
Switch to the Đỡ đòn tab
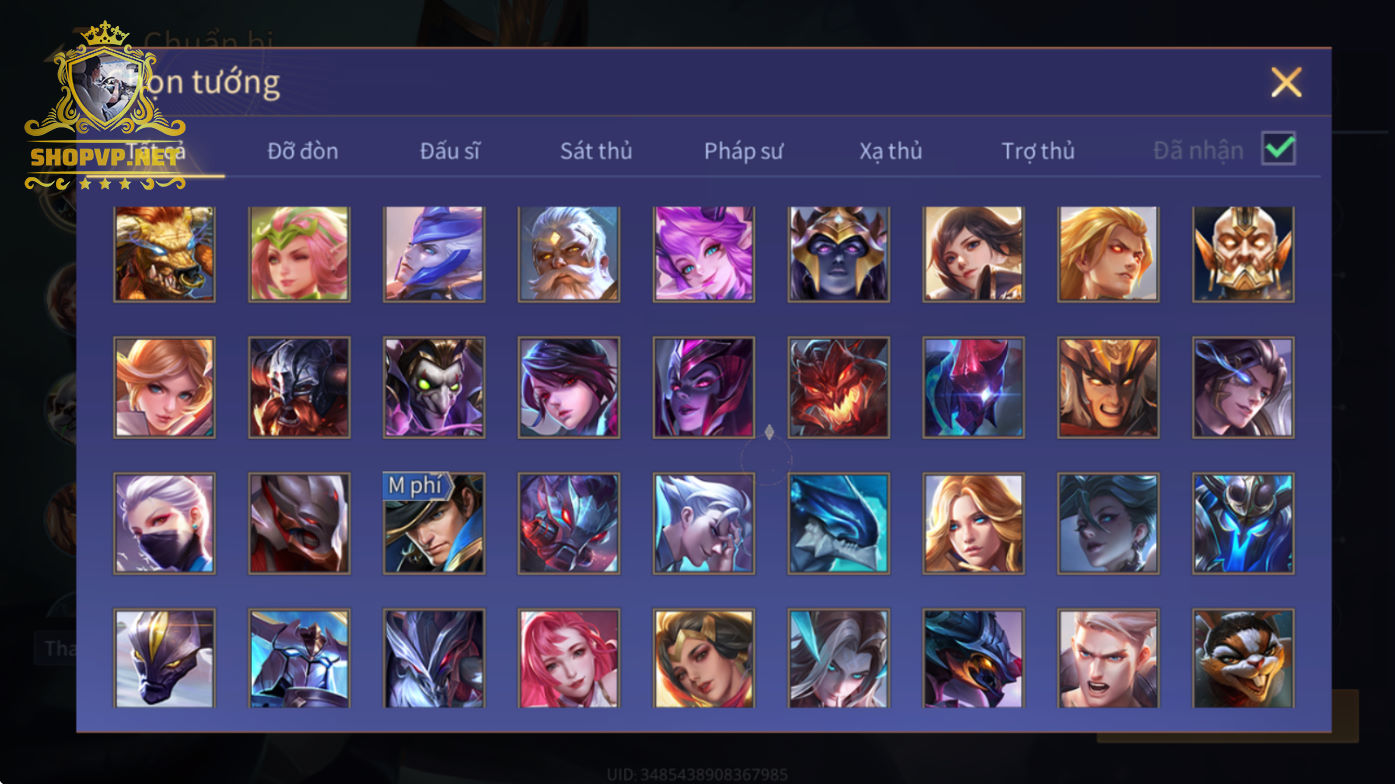[x=303, y=151]
